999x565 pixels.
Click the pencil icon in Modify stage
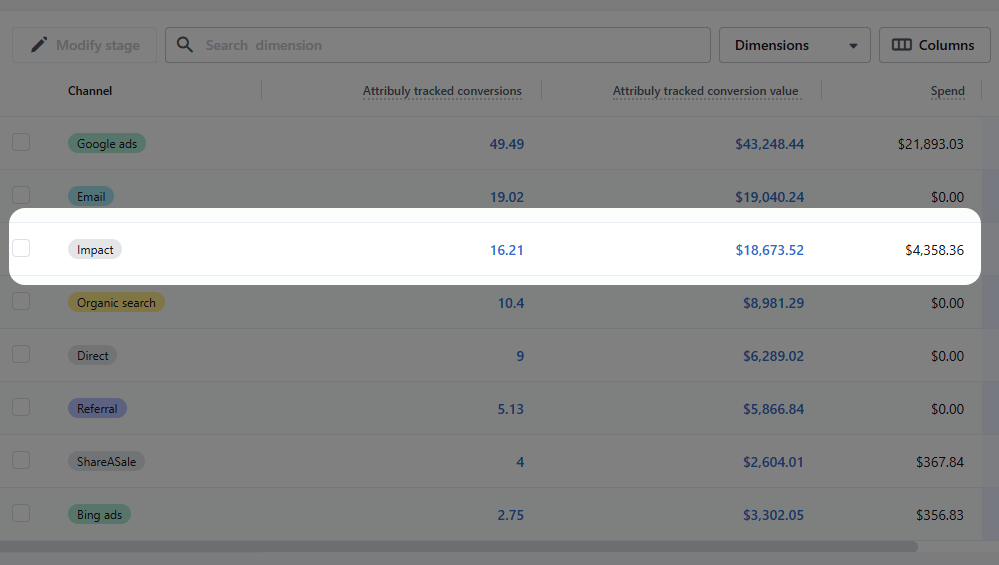(x=39, y=45)
